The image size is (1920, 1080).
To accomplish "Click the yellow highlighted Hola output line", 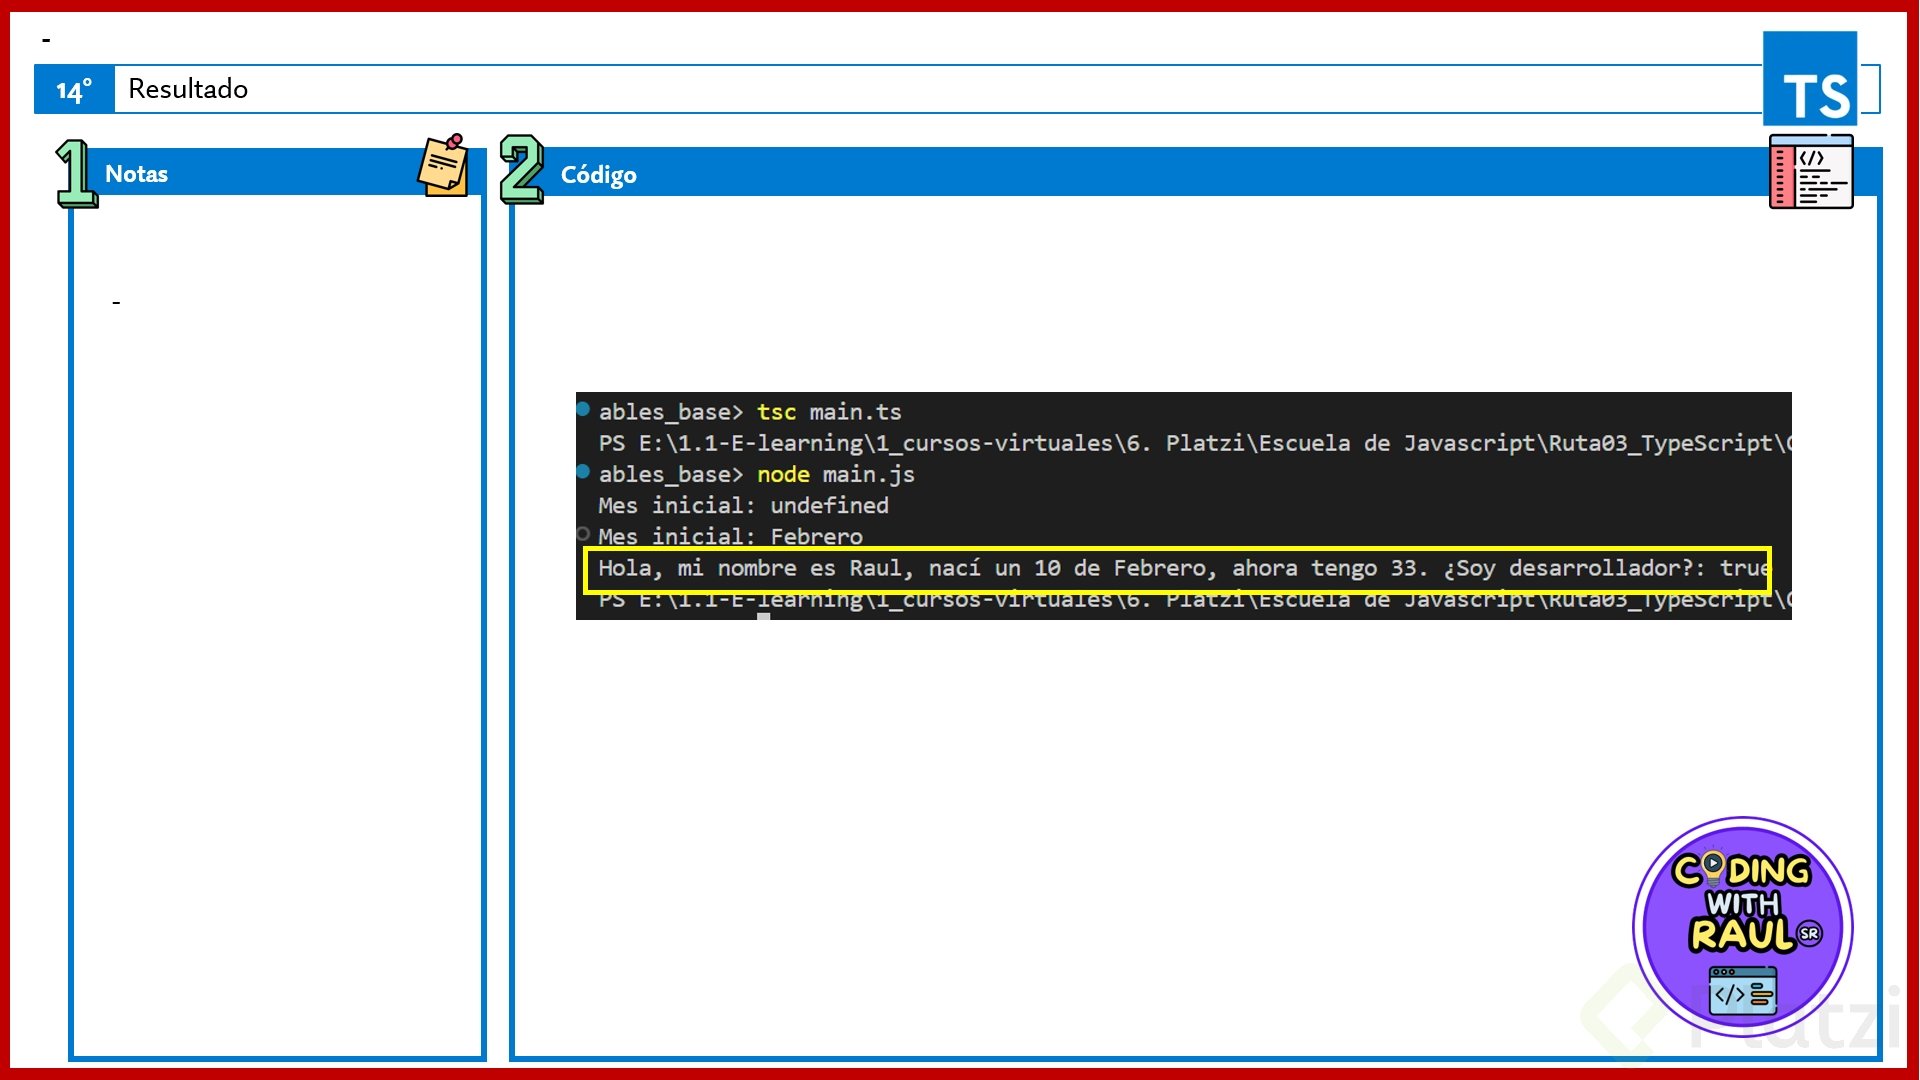I will tap(1177, 569).
